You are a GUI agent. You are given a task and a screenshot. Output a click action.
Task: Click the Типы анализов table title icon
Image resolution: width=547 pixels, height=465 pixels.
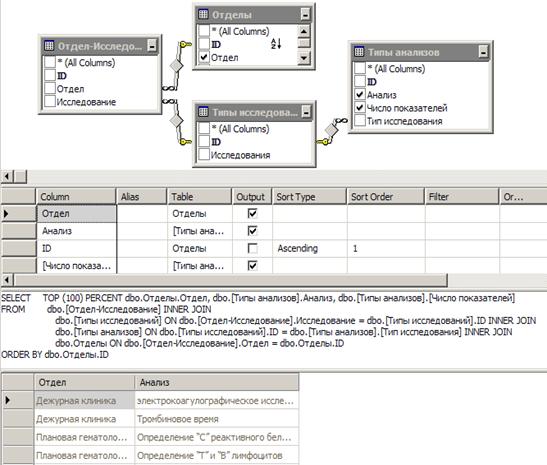click(359, 52)
